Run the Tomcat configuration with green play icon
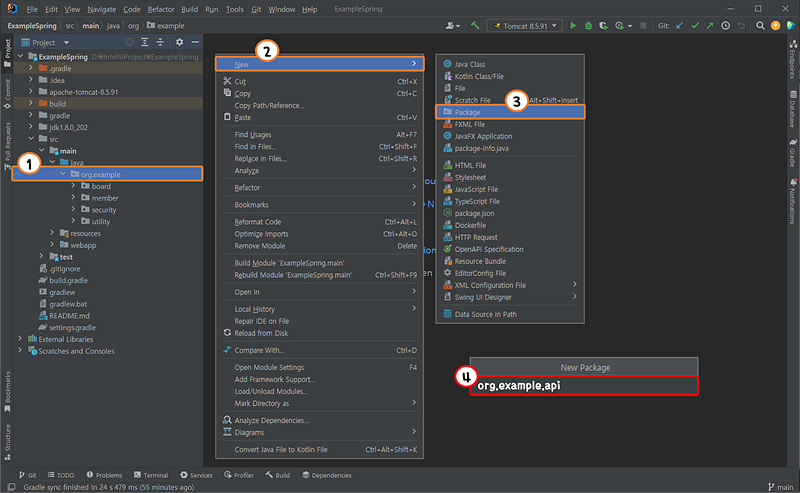The height and width of the screenshot is (493, 800). (x=573, y=26)
